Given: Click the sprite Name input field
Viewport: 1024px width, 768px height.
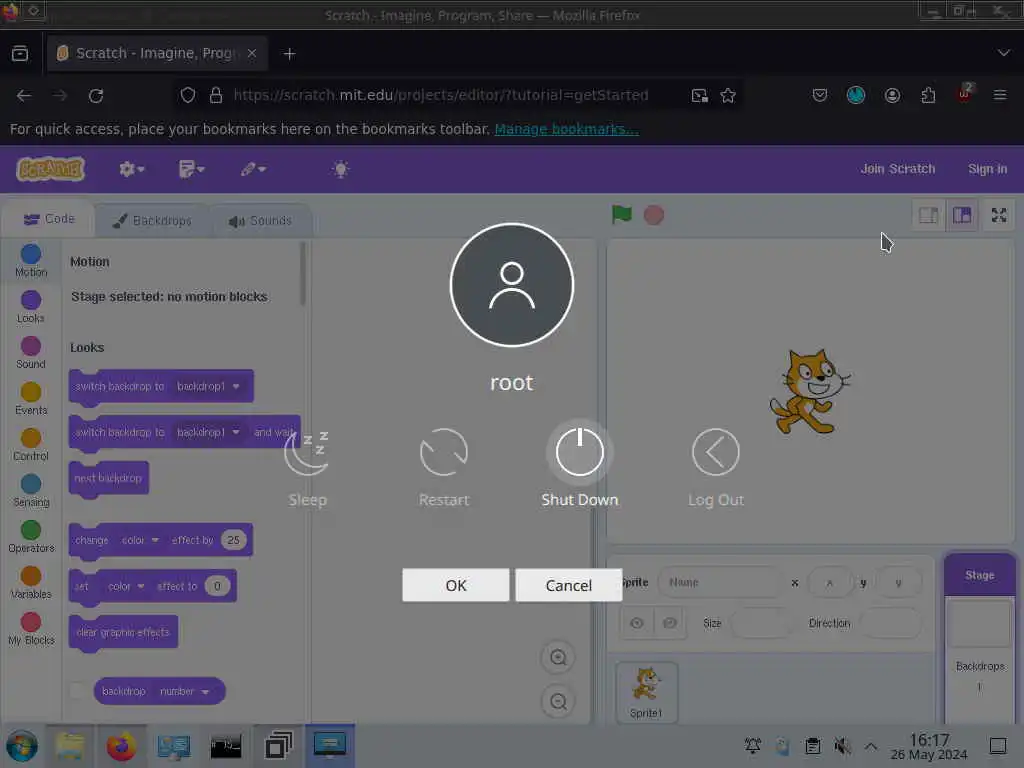Looking at the screenshot, I should click(x=719, y=582).
